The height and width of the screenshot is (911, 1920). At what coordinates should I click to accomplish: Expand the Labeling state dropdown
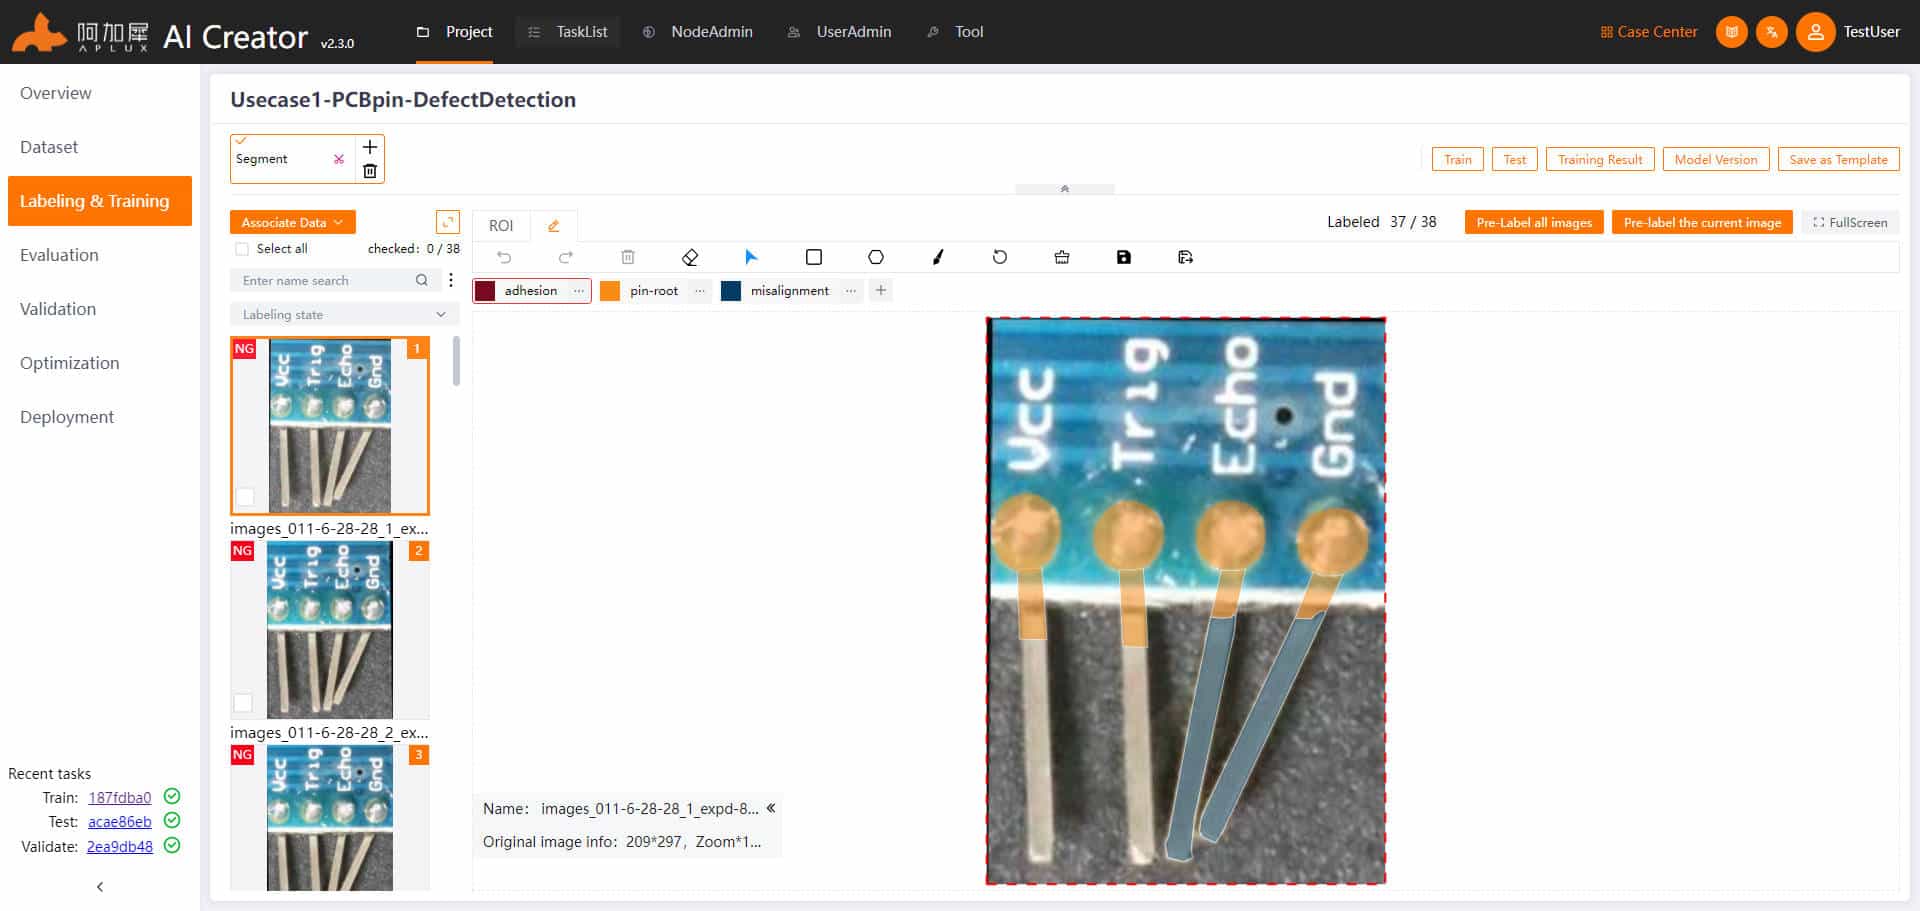tap(344, 314)
